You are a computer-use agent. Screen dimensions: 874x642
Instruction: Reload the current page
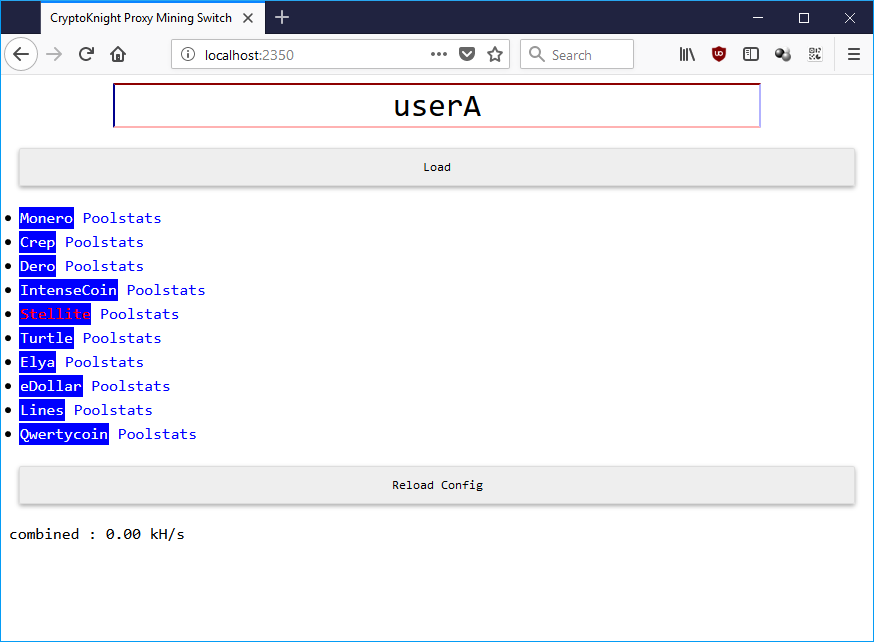(x=86, y=54)
